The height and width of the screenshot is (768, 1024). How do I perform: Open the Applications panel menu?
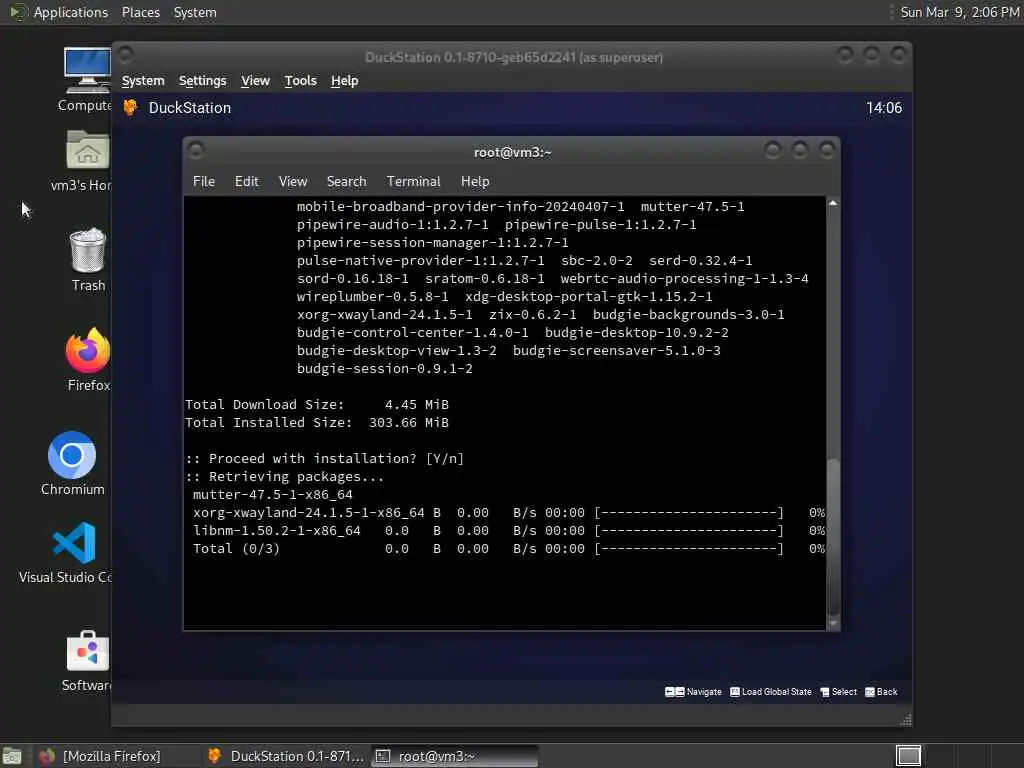(x=71, y=12)
